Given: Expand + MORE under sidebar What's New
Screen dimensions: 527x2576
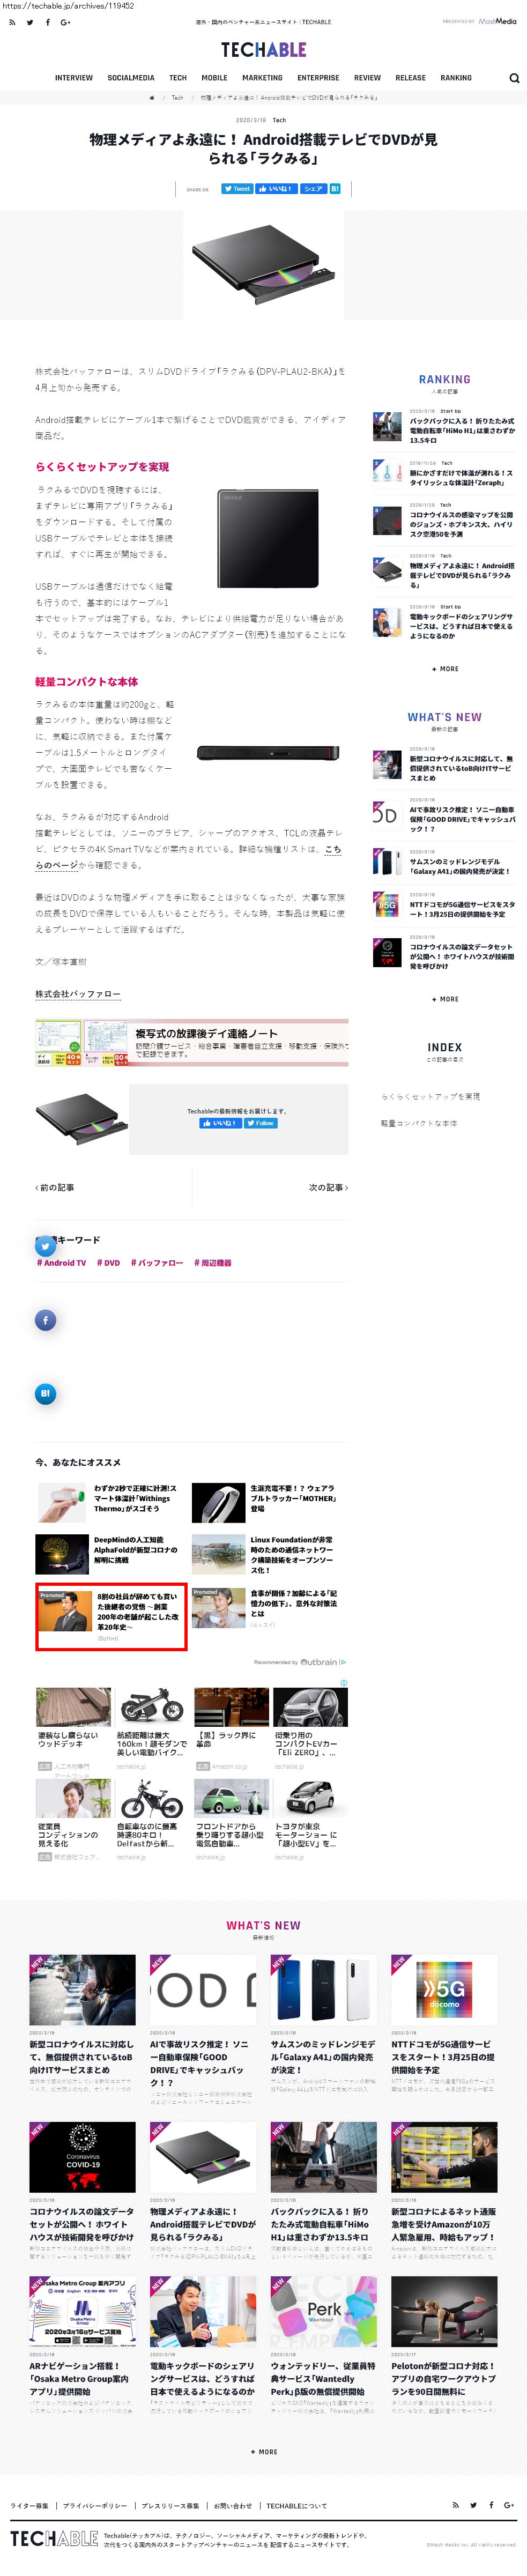Looking at the screenshot, I should pos(445,999).
